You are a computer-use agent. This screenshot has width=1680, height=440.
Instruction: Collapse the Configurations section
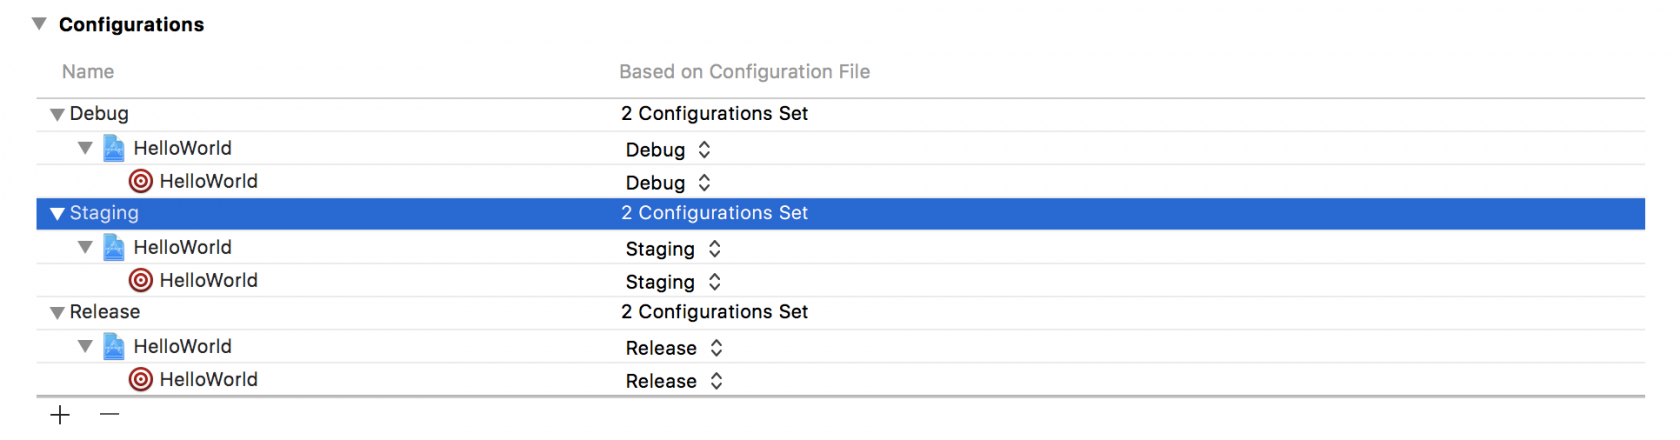(x=39, y=24)
